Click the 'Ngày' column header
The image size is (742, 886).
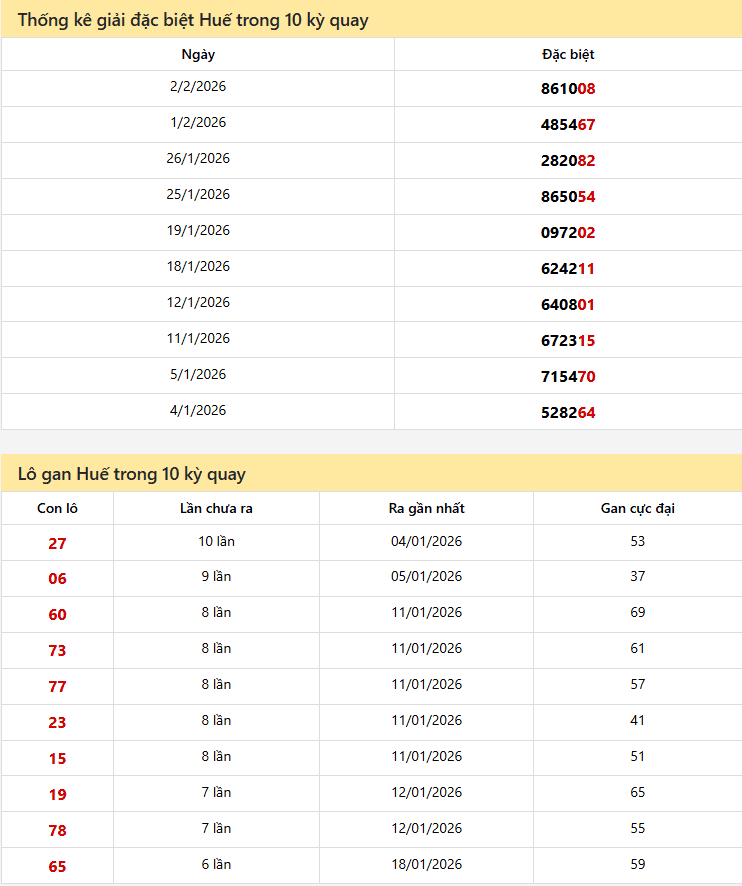tap(198, 55)
